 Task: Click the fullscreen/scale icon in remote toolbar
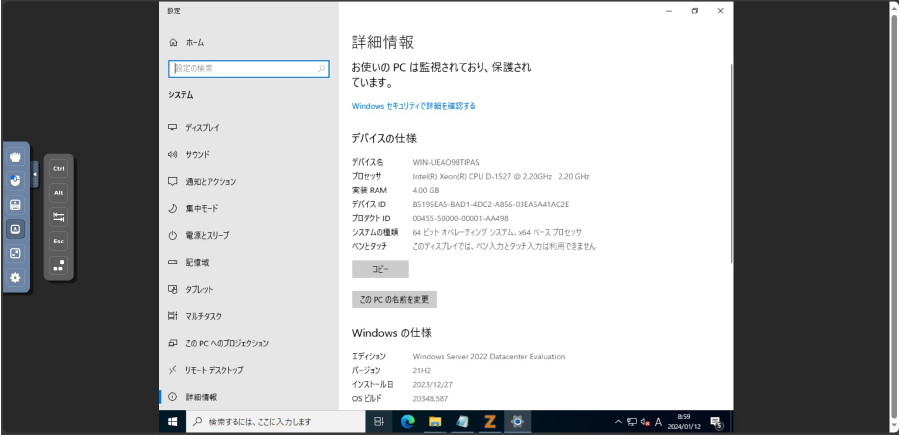[16, 253]
